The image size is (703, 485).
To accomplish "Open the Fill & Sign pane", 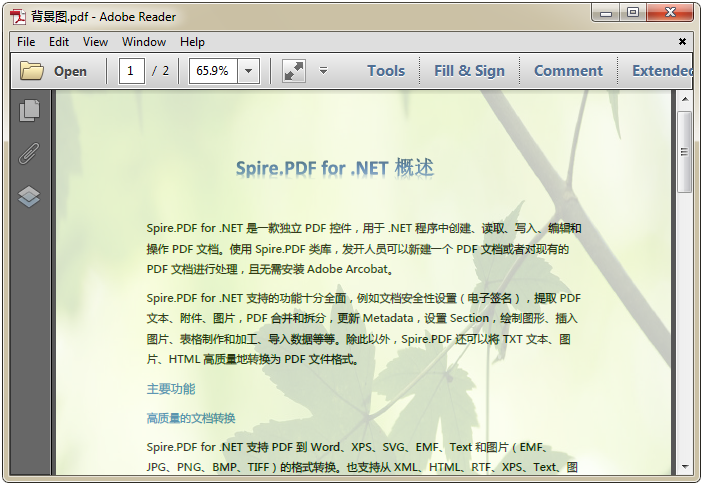I will [469, 71].
